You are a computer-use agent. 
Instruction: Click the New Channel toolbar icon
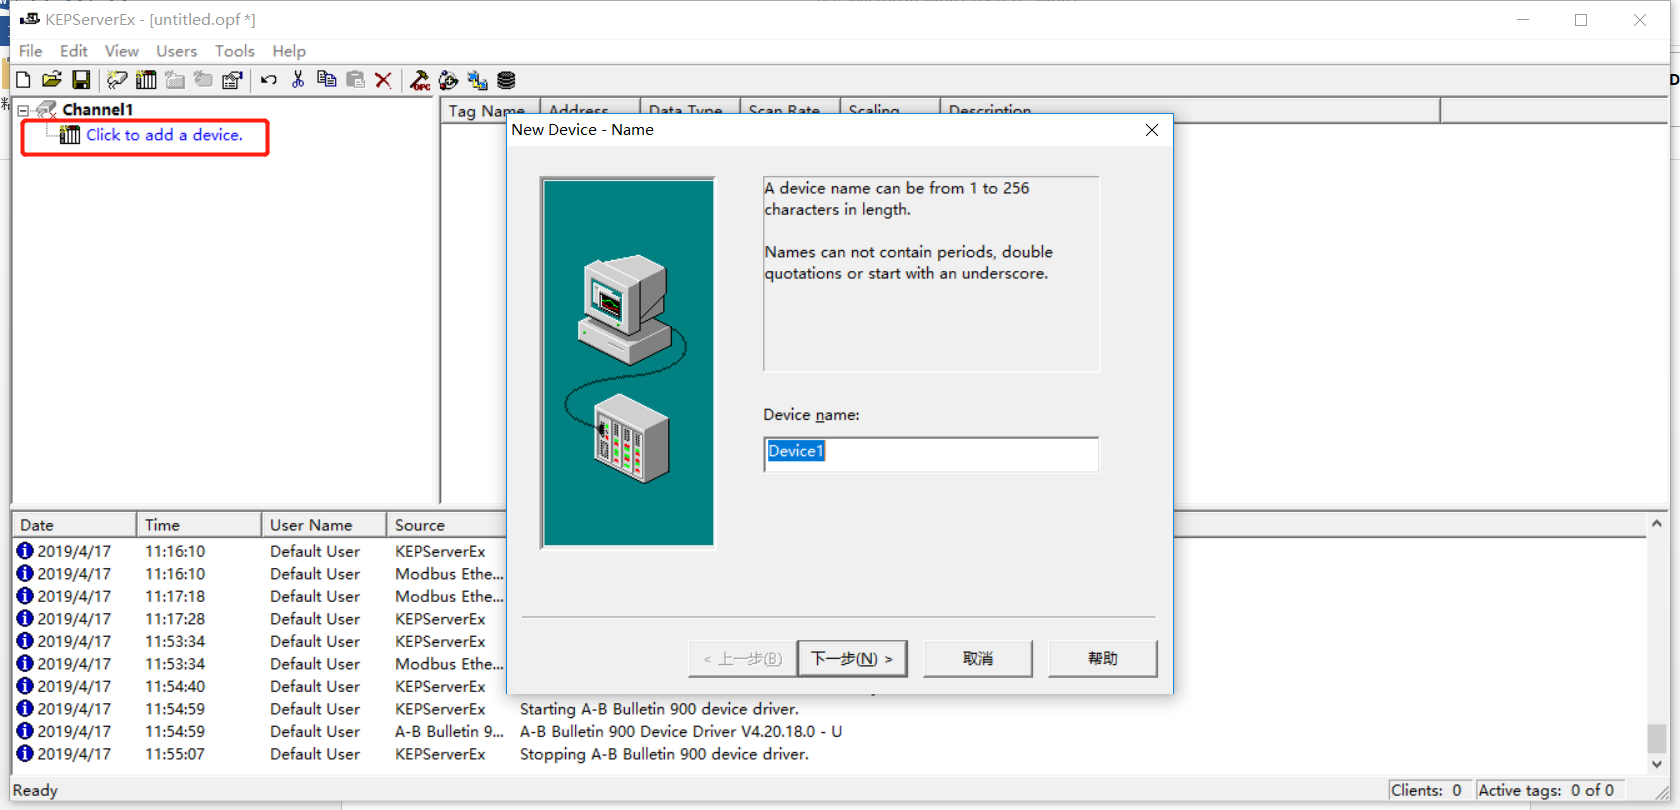117,80
